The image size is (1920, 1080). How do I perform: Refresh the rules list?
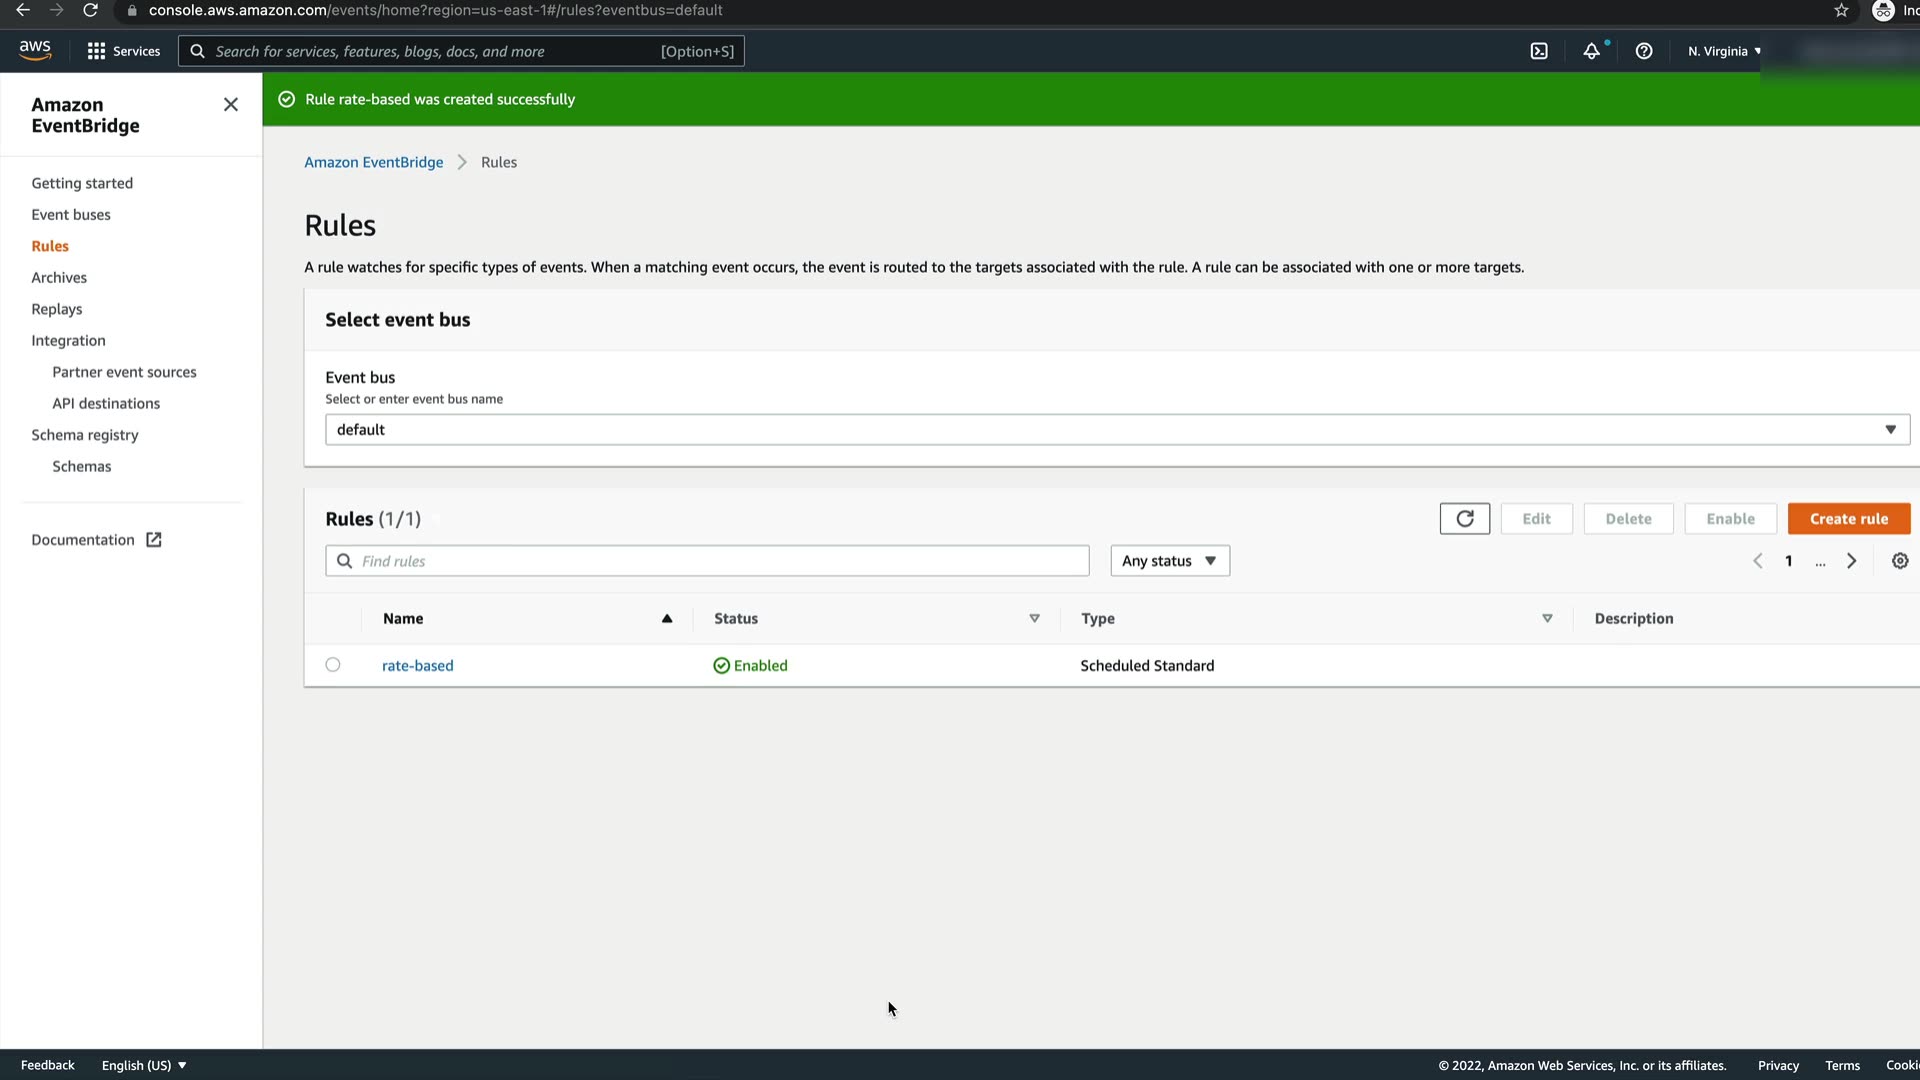1465,519
